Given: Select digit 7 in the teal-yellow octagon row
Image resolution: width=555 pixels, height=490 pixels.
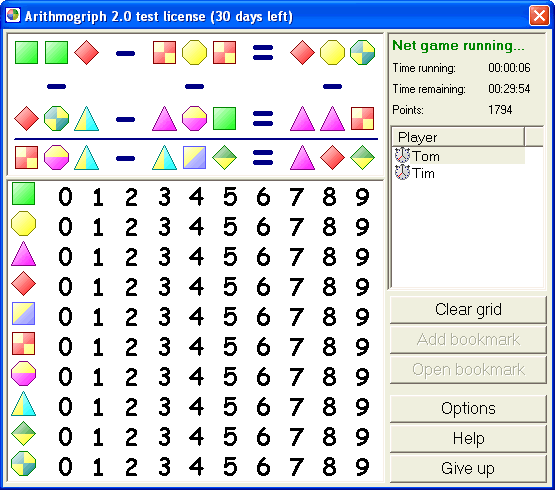Looking at the screenshot, I should [296, 466].
